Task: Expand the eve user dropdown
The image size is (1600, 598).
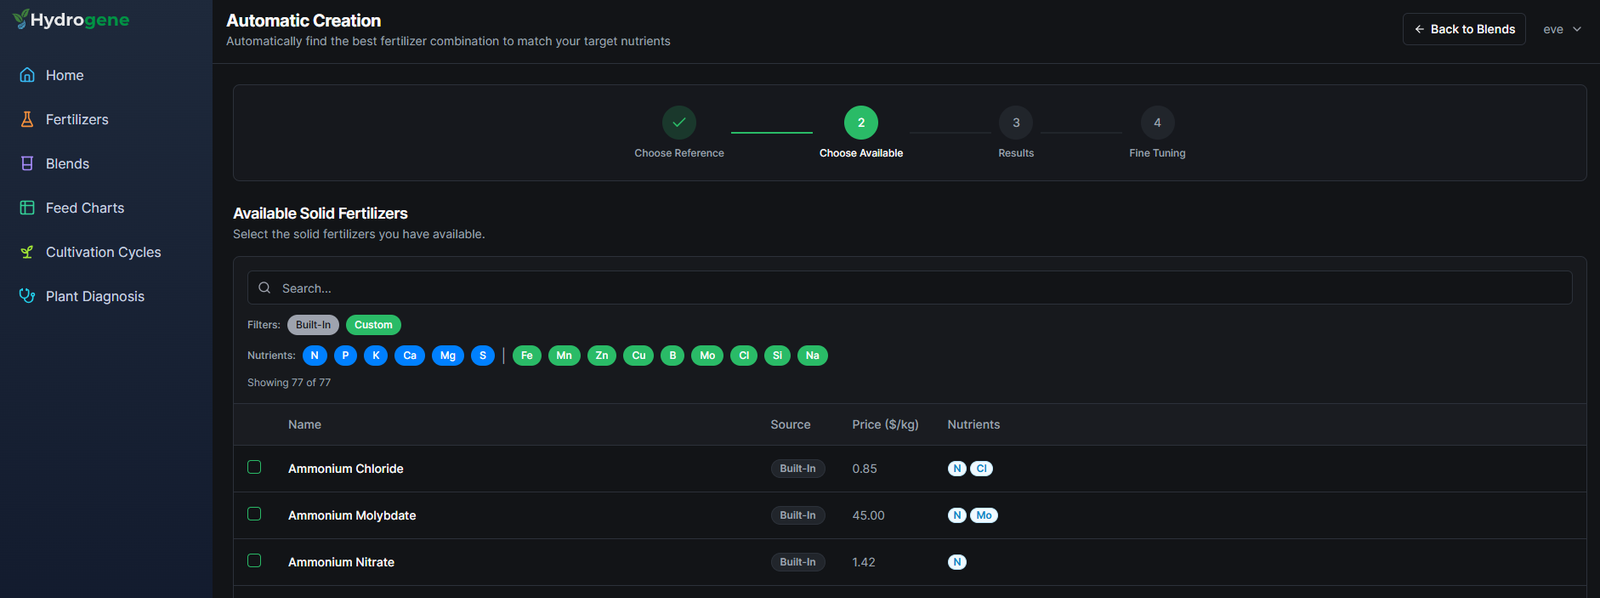Action: point(1562,29)
